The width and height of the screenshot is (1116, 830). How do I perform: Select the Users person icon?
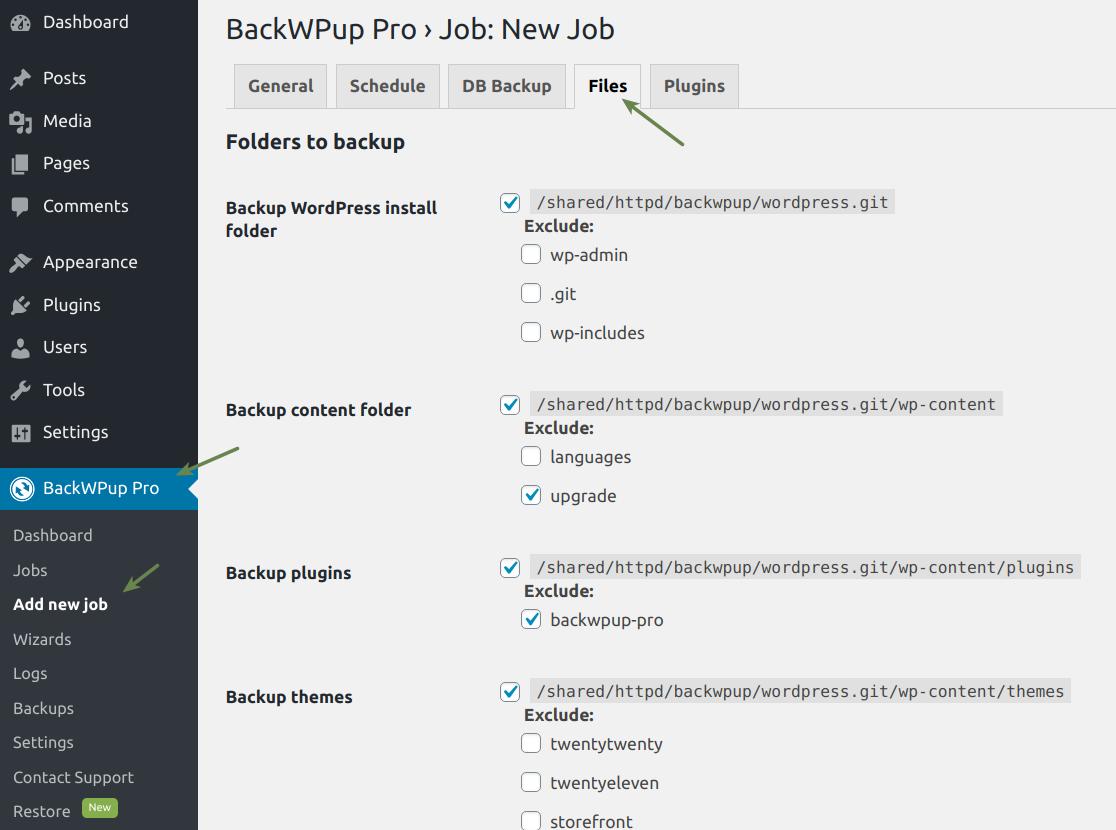pyautogui.click(x=22, y=348)
